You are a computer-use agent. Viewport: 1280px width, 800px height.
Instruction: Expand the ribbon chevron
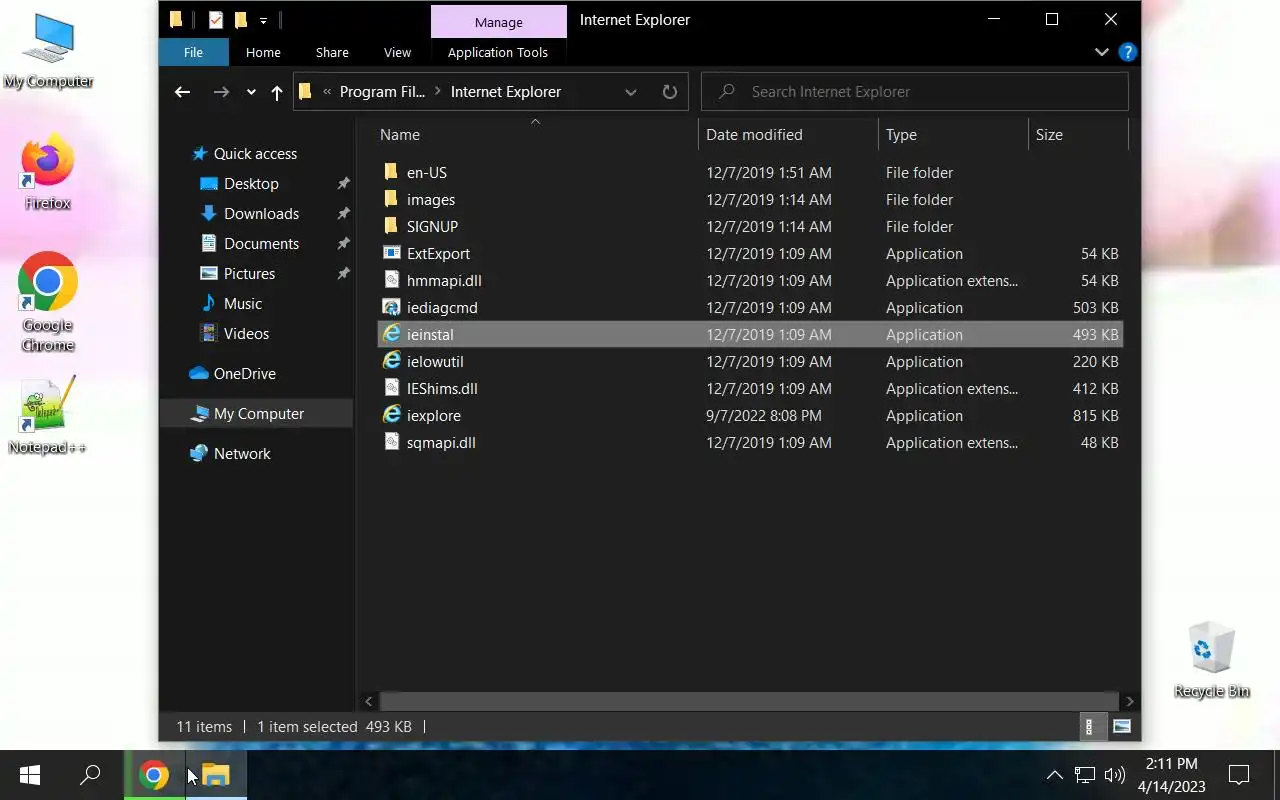pos(1101,52)
